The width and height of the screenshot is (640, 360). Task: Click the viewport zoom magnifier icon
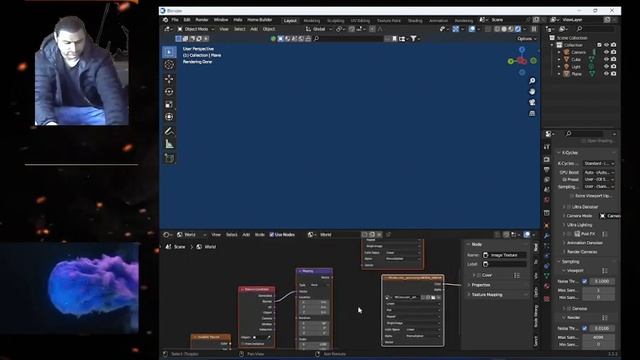point(532,81)
